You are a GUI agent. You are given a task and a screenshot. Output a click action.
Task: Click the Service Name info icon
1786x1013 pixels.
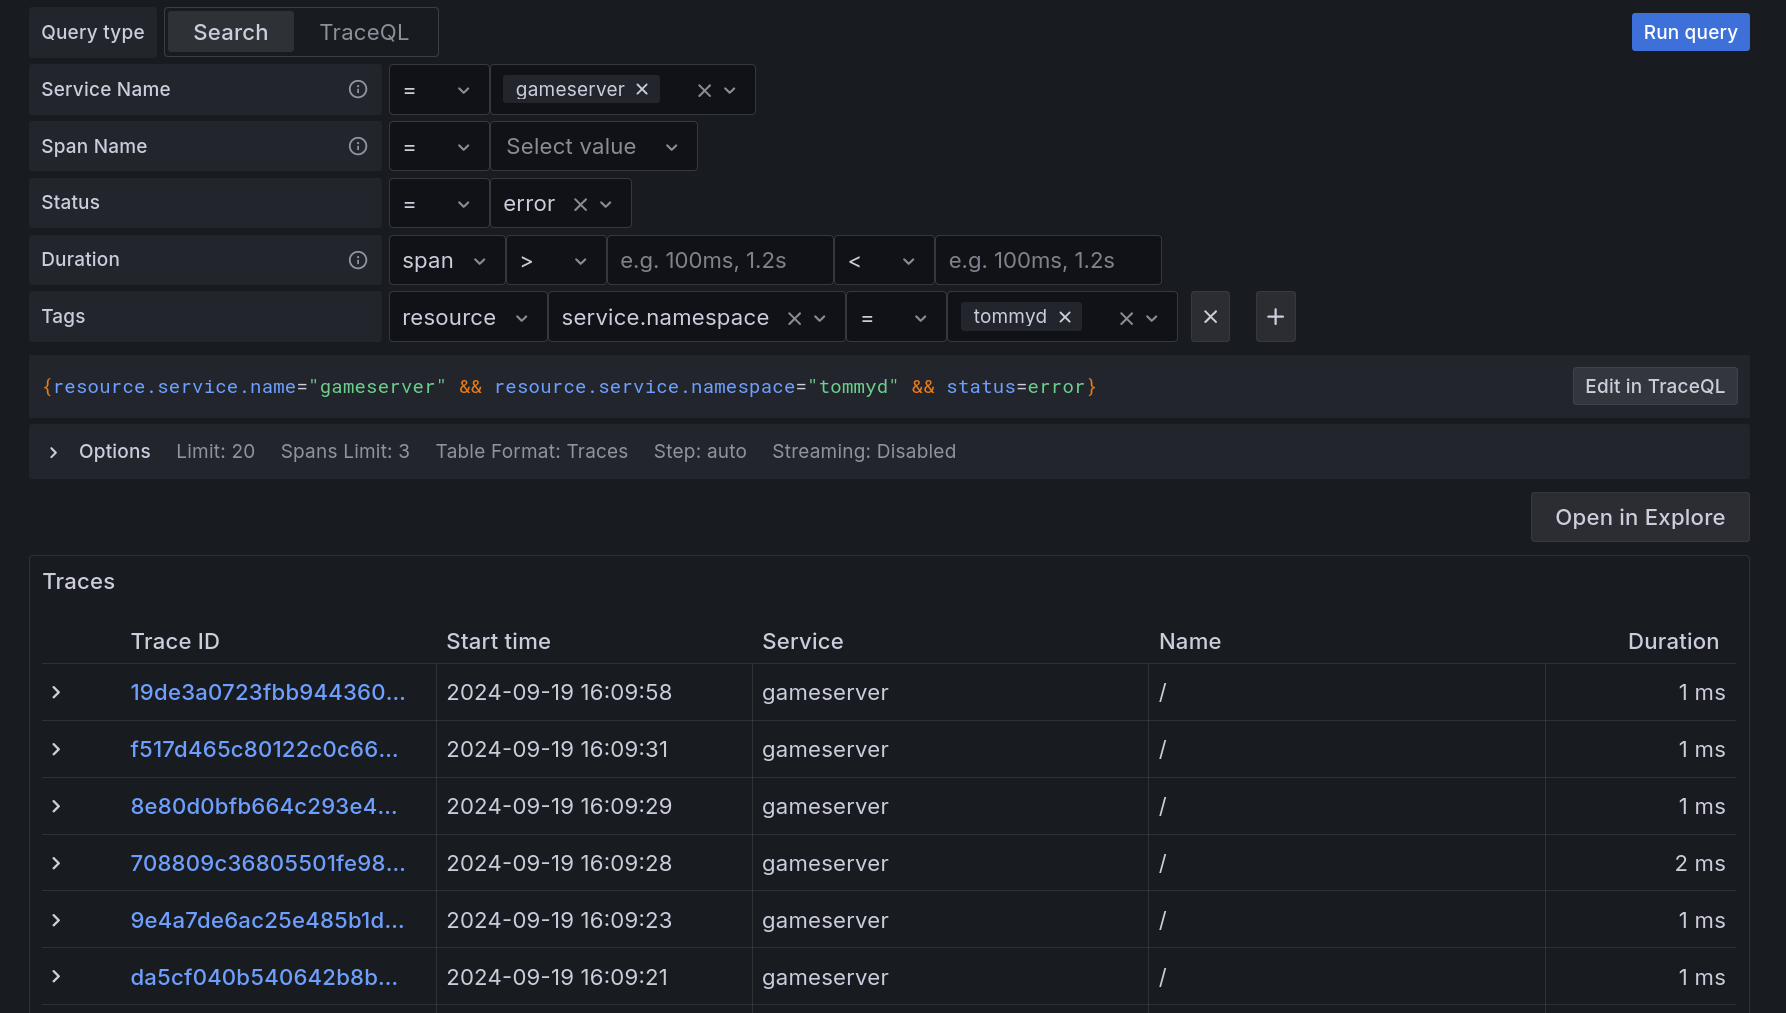click(x=358, y=89)
